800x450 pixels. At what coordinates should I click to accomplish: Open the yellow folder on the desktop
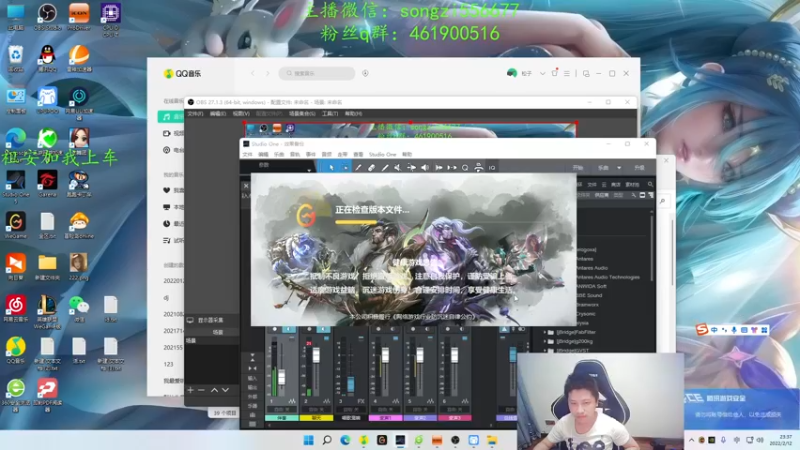point(47,267)
